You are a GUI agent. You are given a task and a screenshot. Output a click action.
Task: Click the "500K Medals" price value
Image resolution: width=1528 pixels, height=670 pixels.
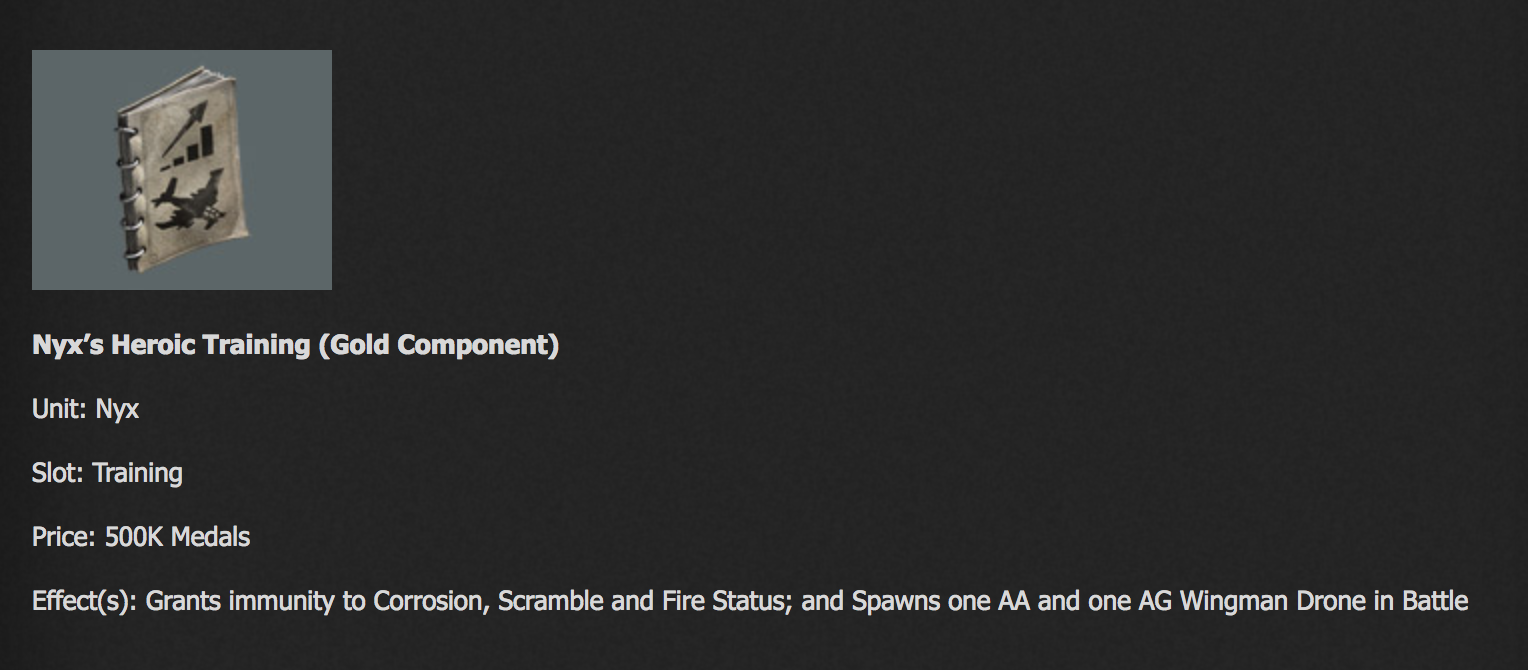coord(177,537)
